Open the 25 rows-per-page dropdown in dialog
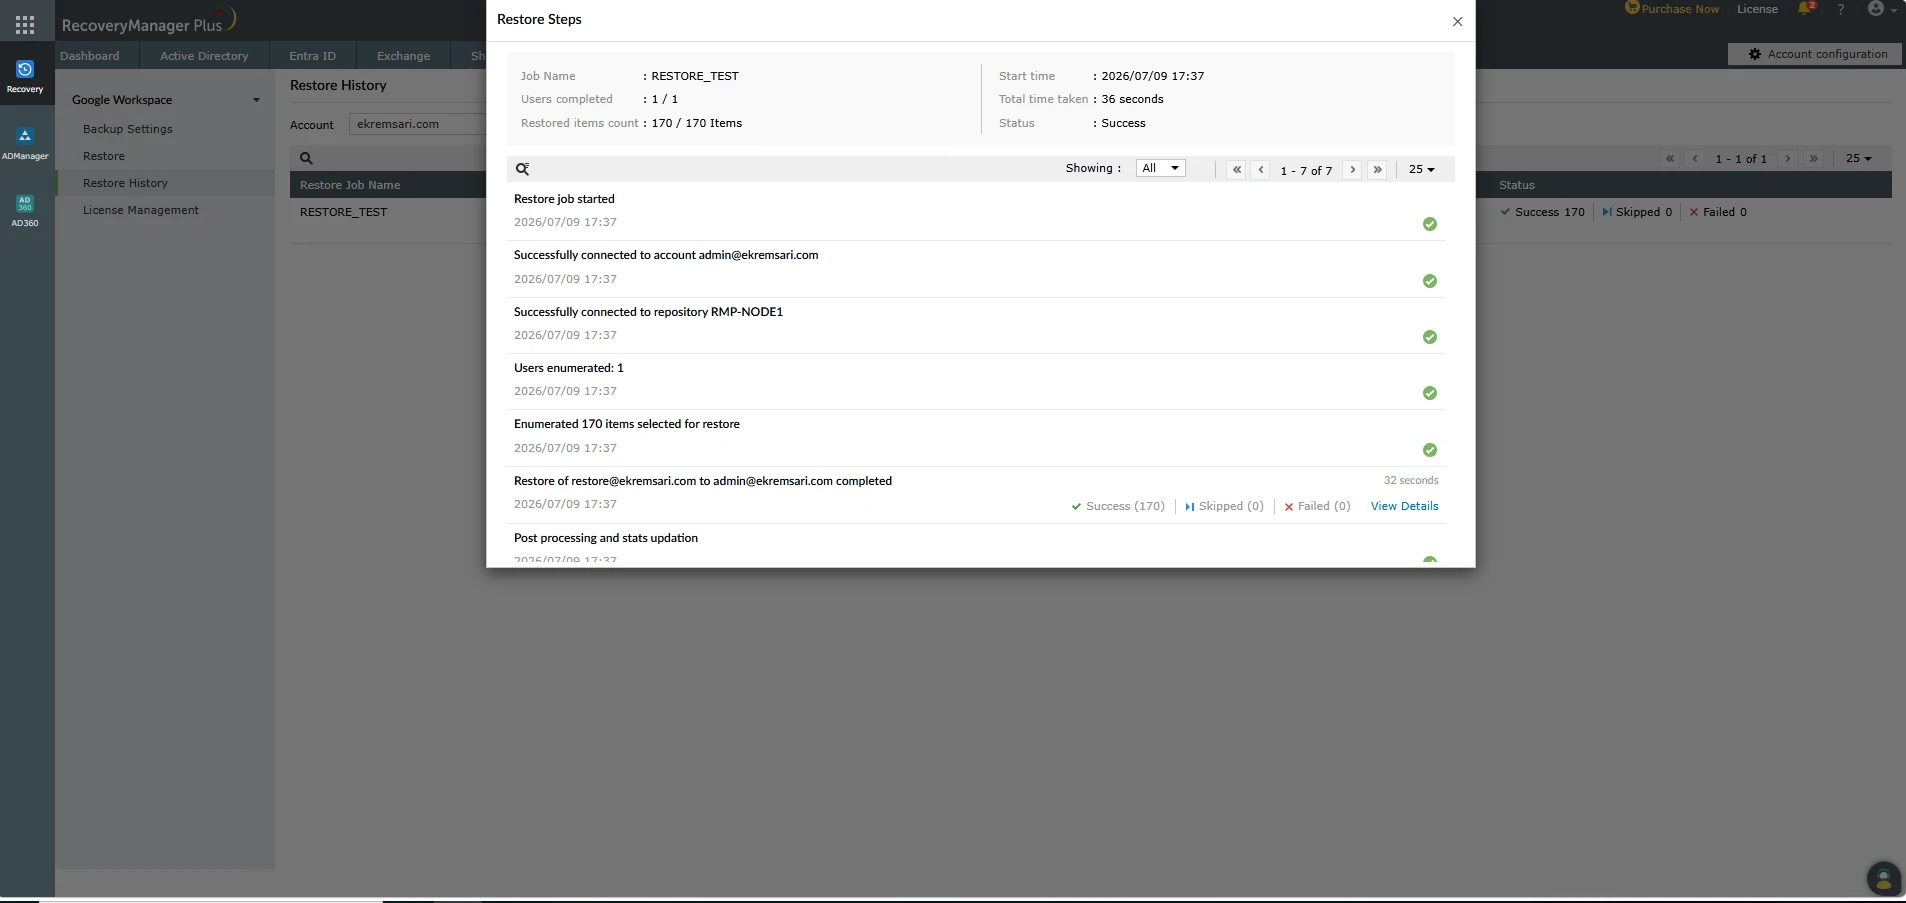 [1422, 170]
